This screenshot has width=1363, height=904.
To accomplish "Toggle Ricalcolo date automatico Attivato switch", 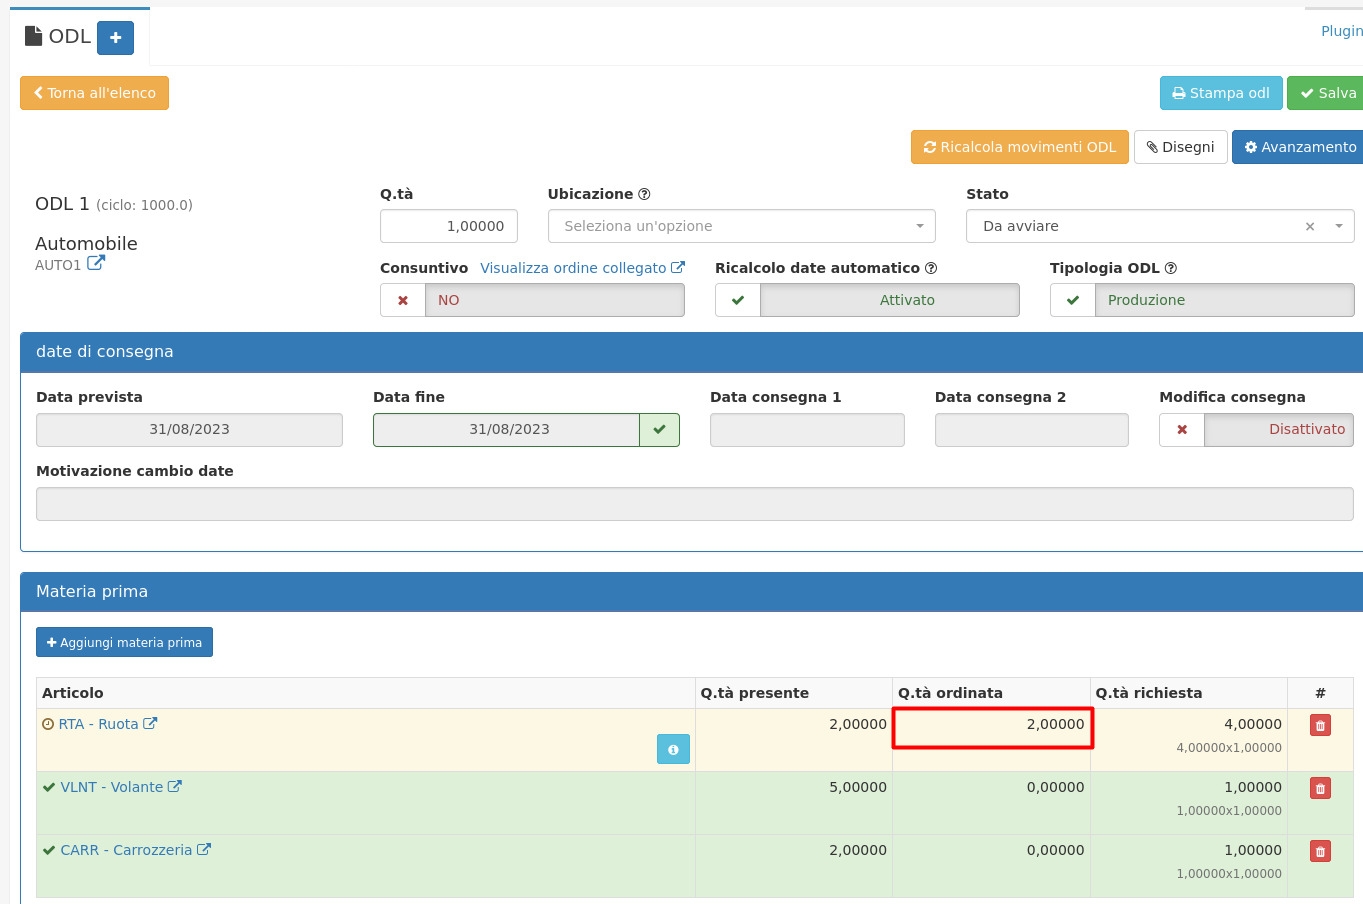I will click(x=867, y=300).
